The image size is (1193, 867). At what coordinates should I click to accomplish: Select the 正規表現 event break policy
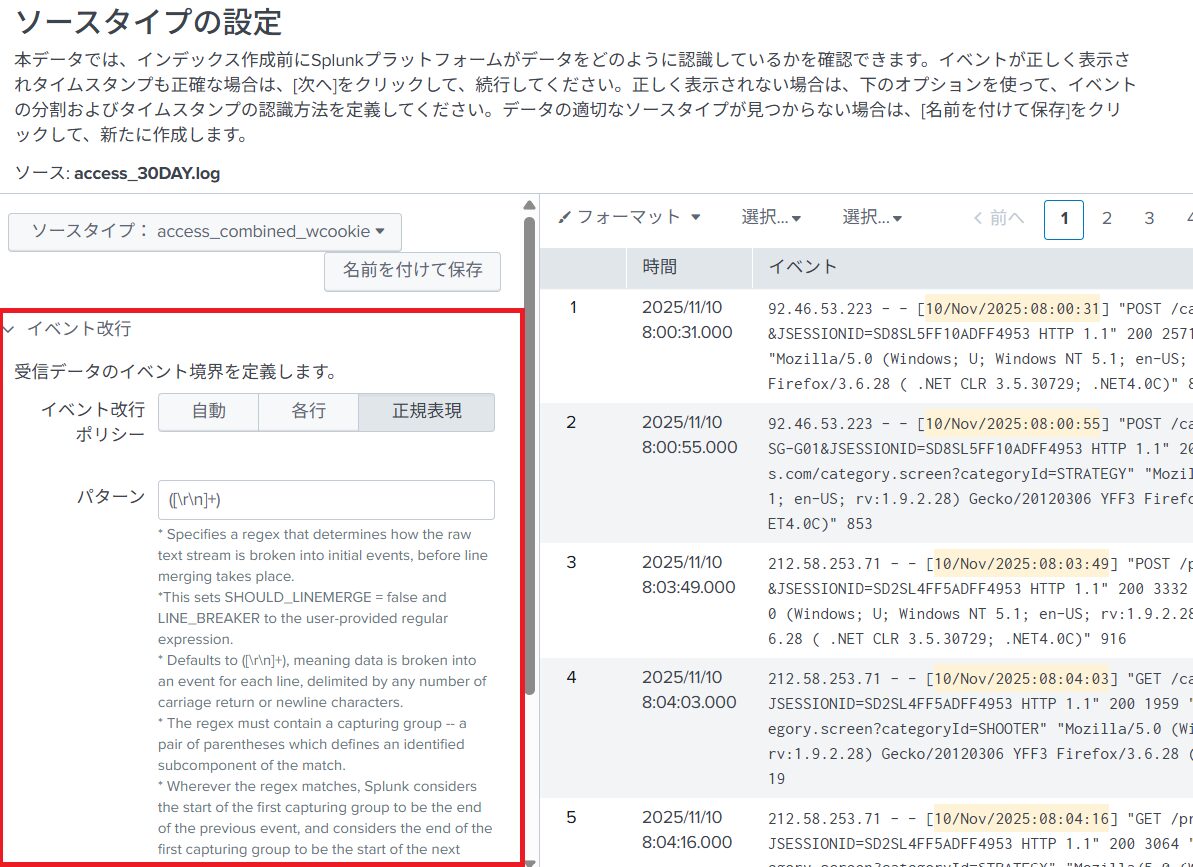tap(426, 412)
